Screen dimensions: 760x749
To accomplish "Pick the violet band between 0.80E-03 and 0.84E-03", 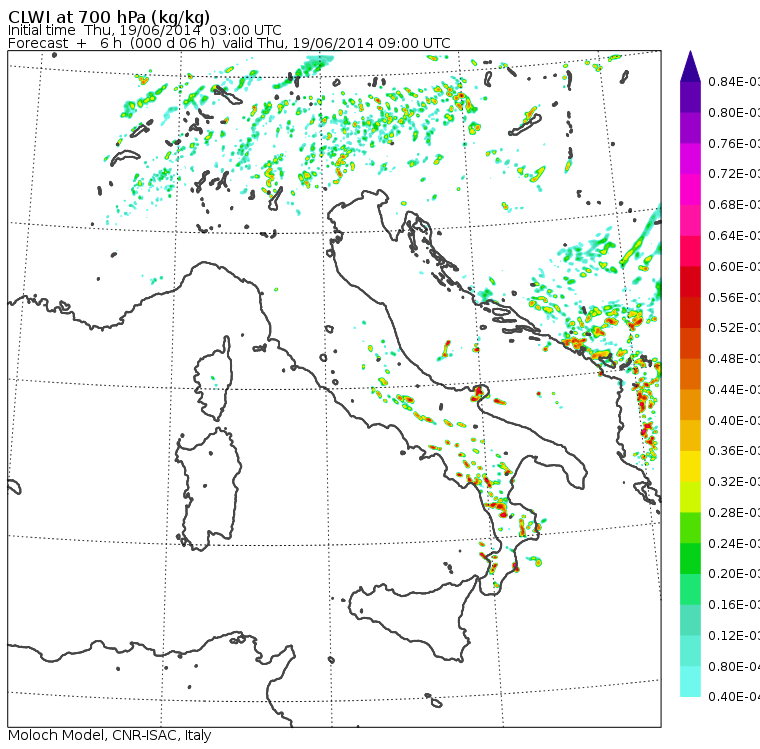I will pos(691,97).
